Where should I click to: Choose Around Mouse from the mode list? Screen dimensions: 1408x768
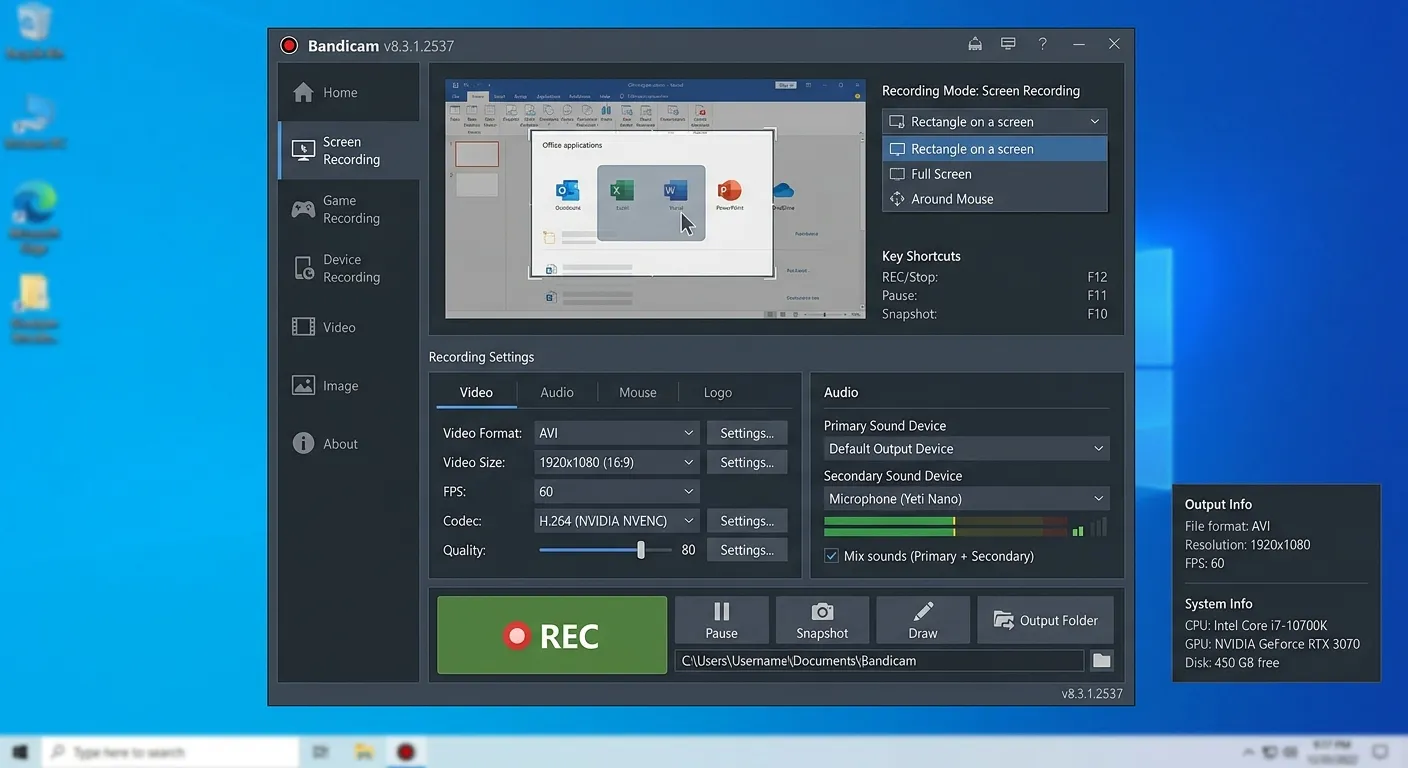tap(995, 199)
